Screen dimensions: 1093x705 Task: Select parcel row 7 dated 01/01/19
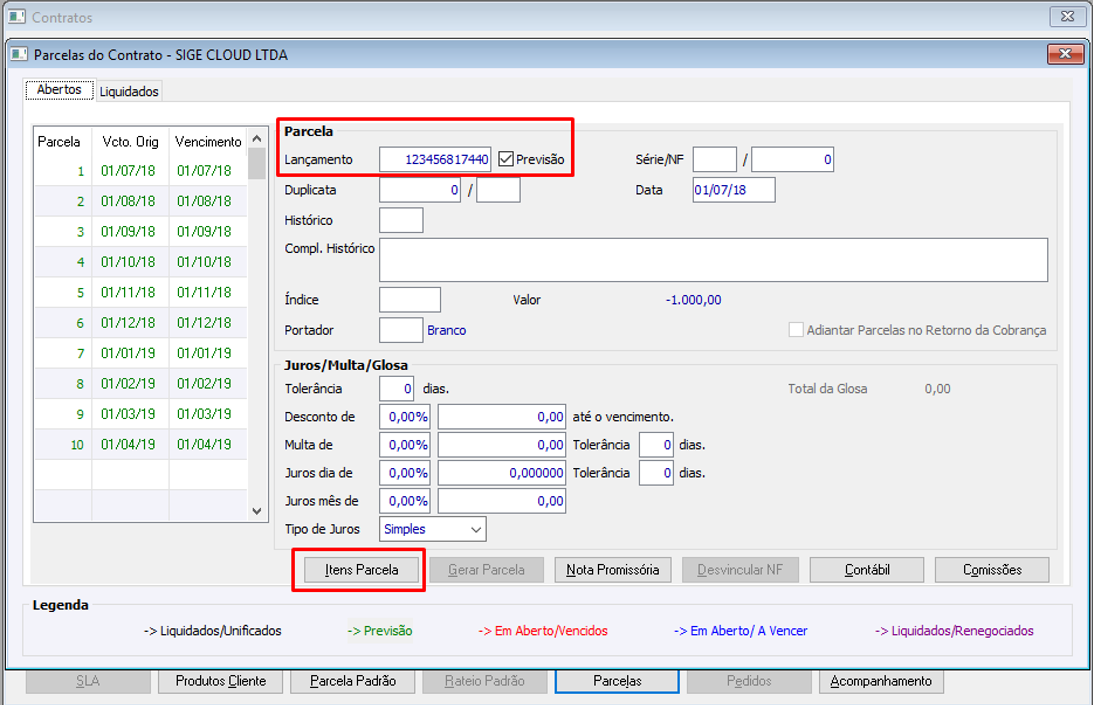(x=141, y=354)
